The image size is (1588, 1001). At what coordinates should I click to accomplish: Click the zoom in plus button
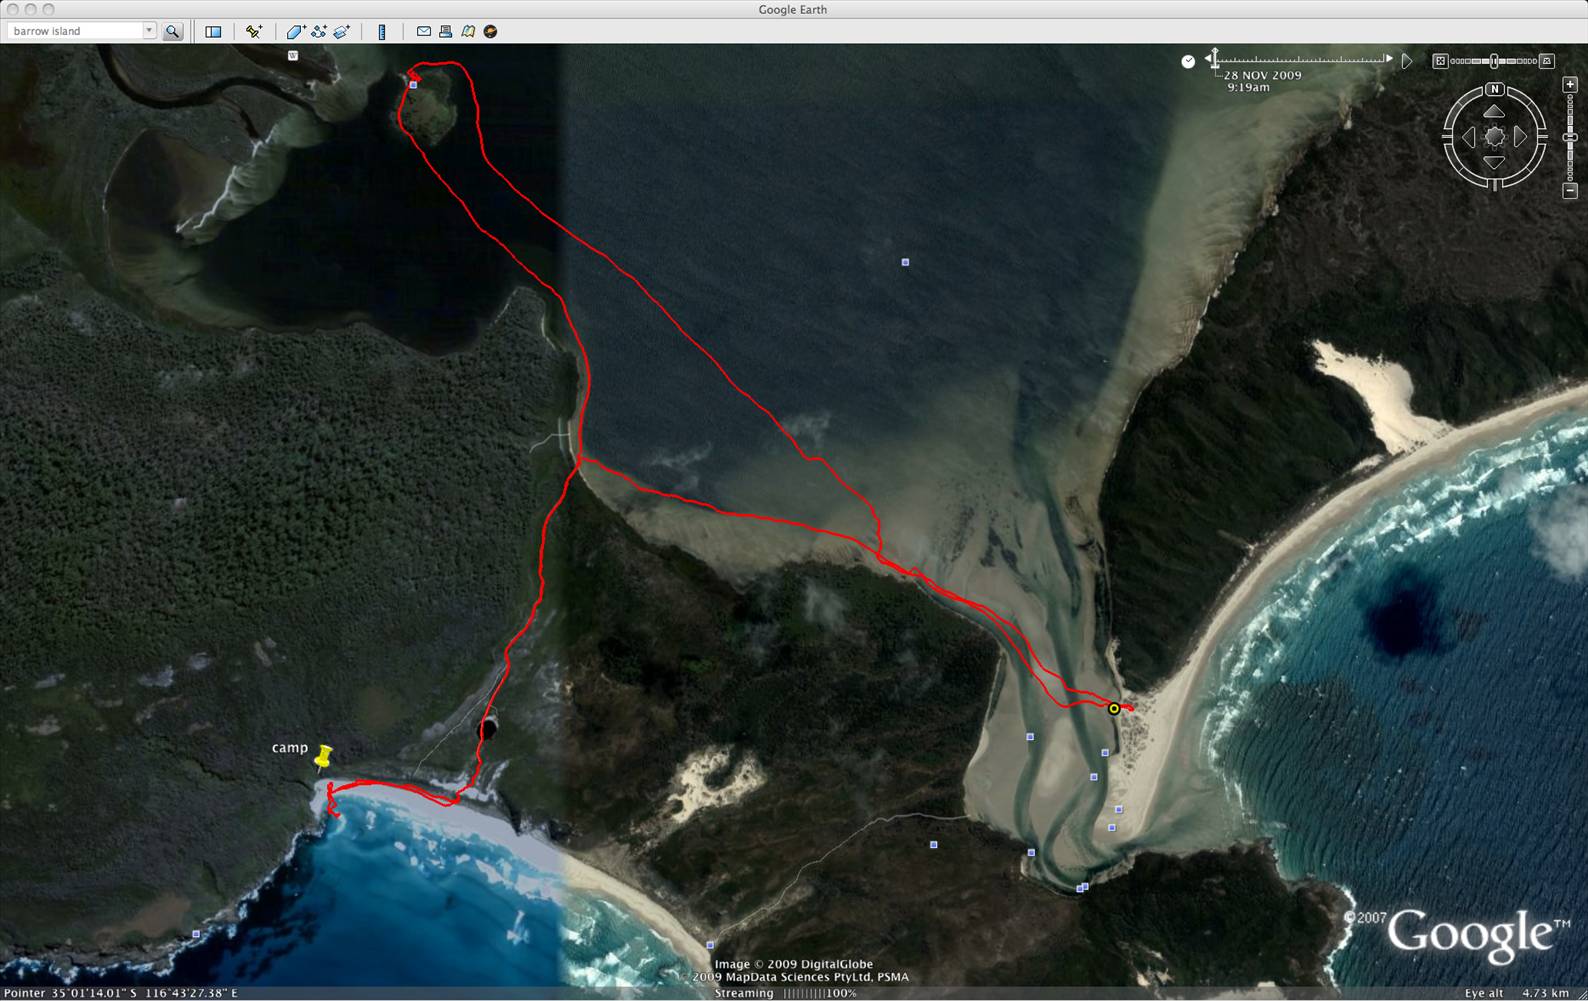[x=1570, y=85]
